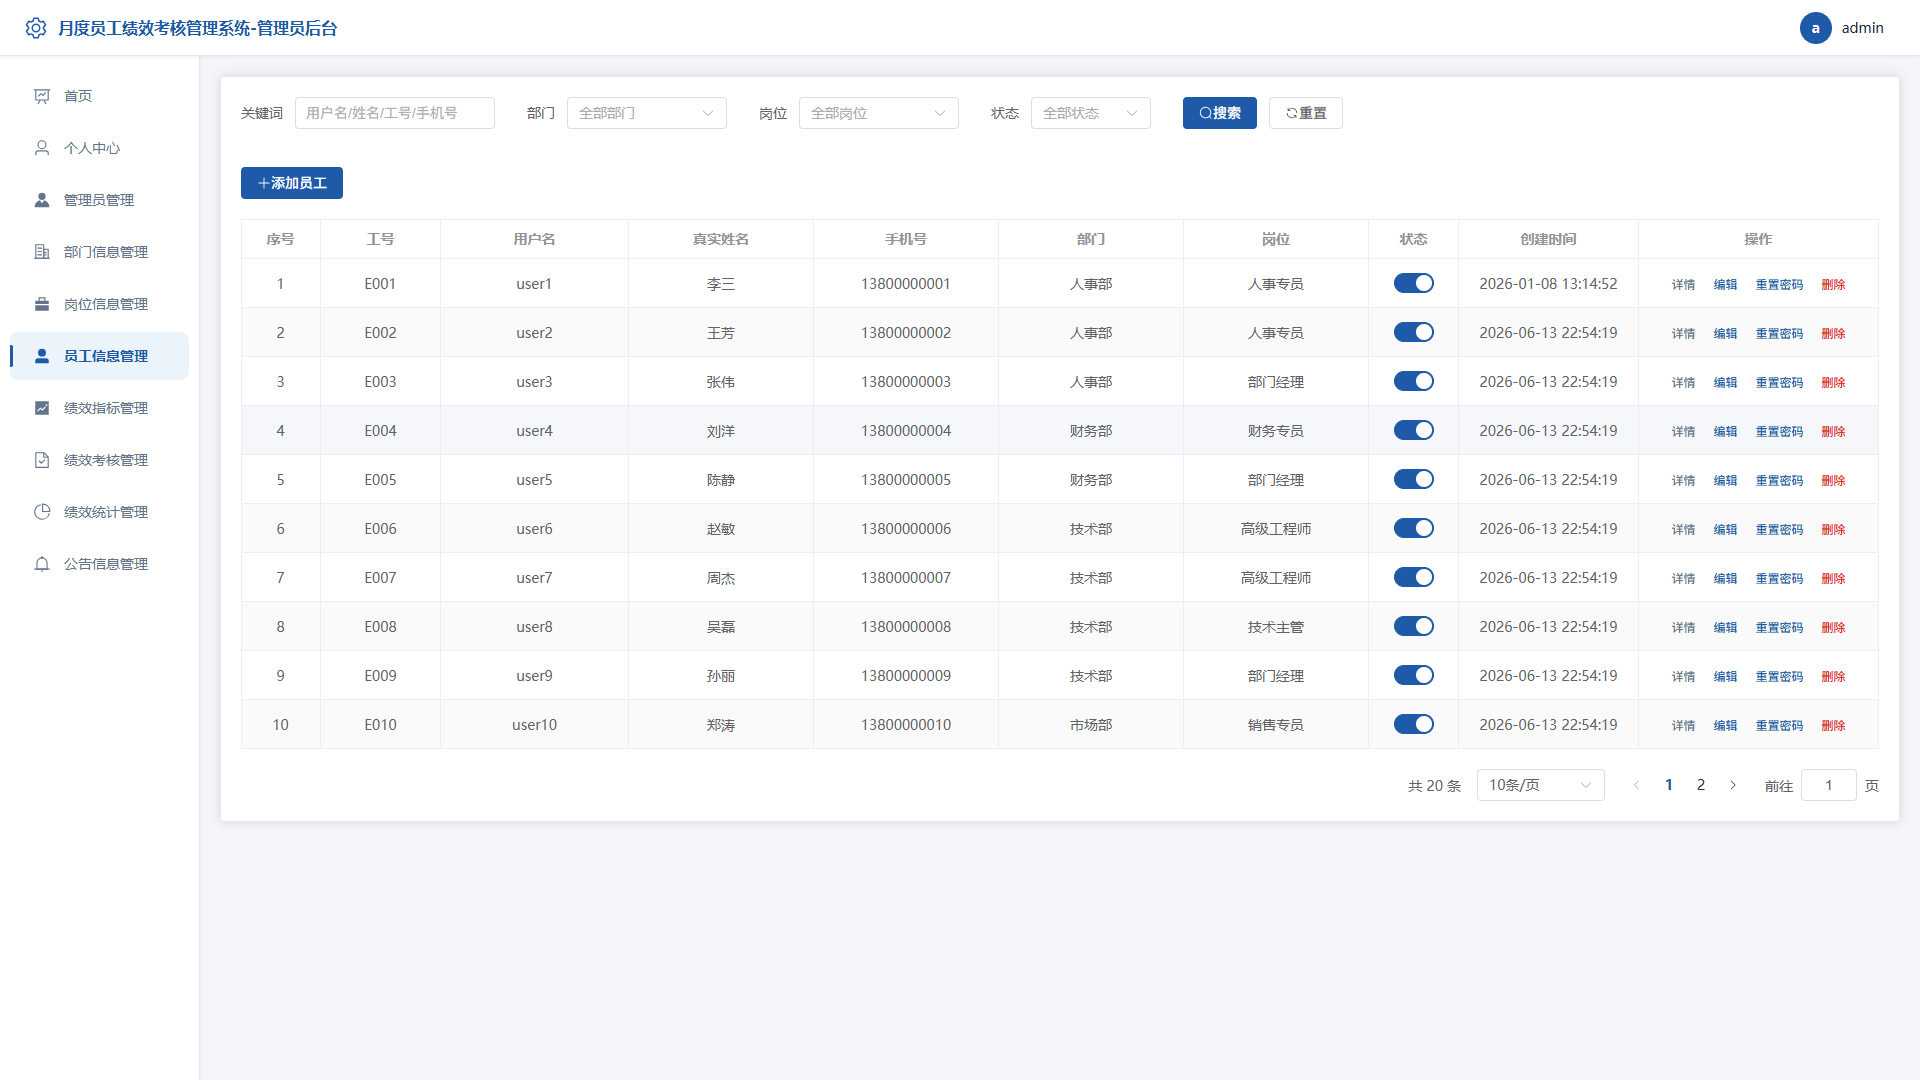Screen dimensions: 1920x1080
Task: Click the 共 20 条 total count
Action: point(1434,786)
